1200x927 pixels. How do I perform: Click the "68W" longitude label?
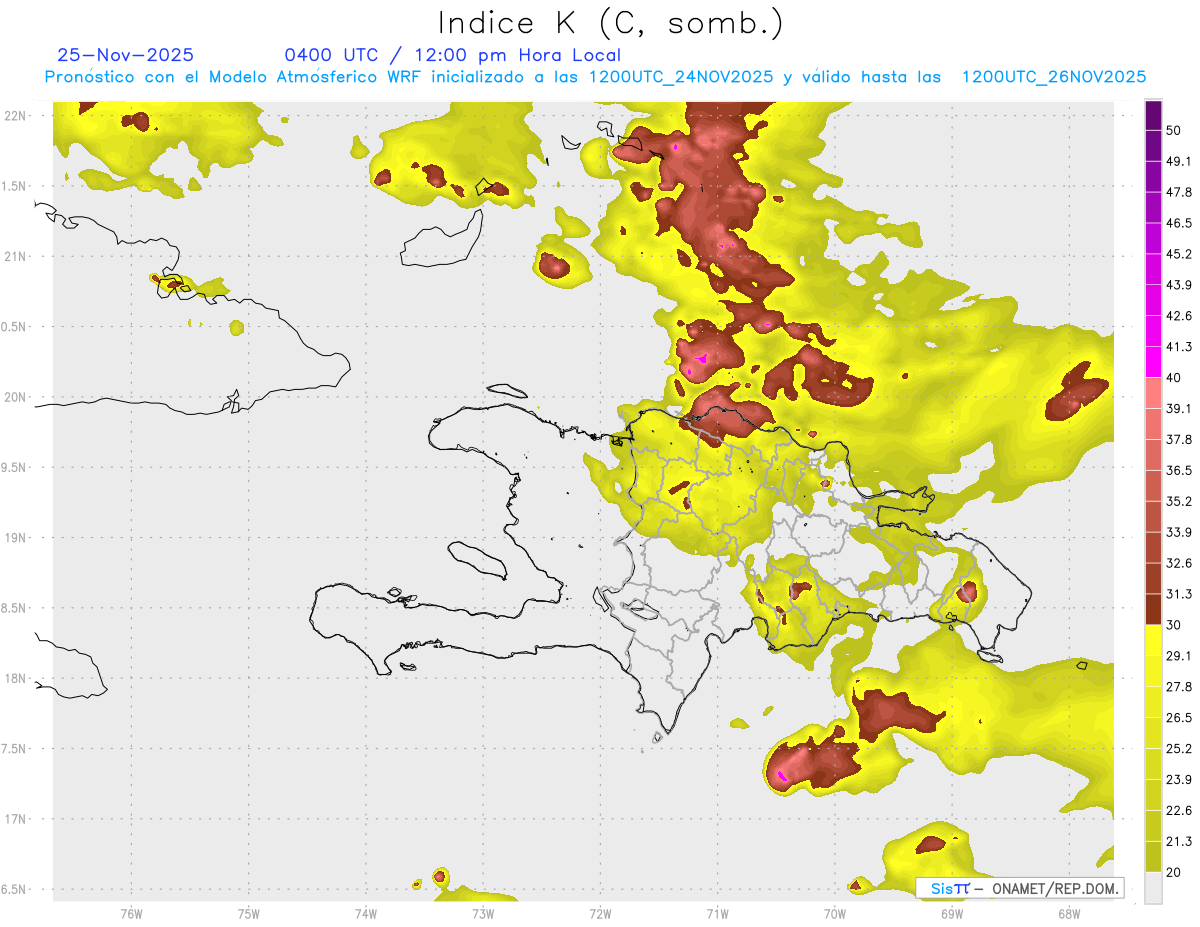tap(1069, 913)
